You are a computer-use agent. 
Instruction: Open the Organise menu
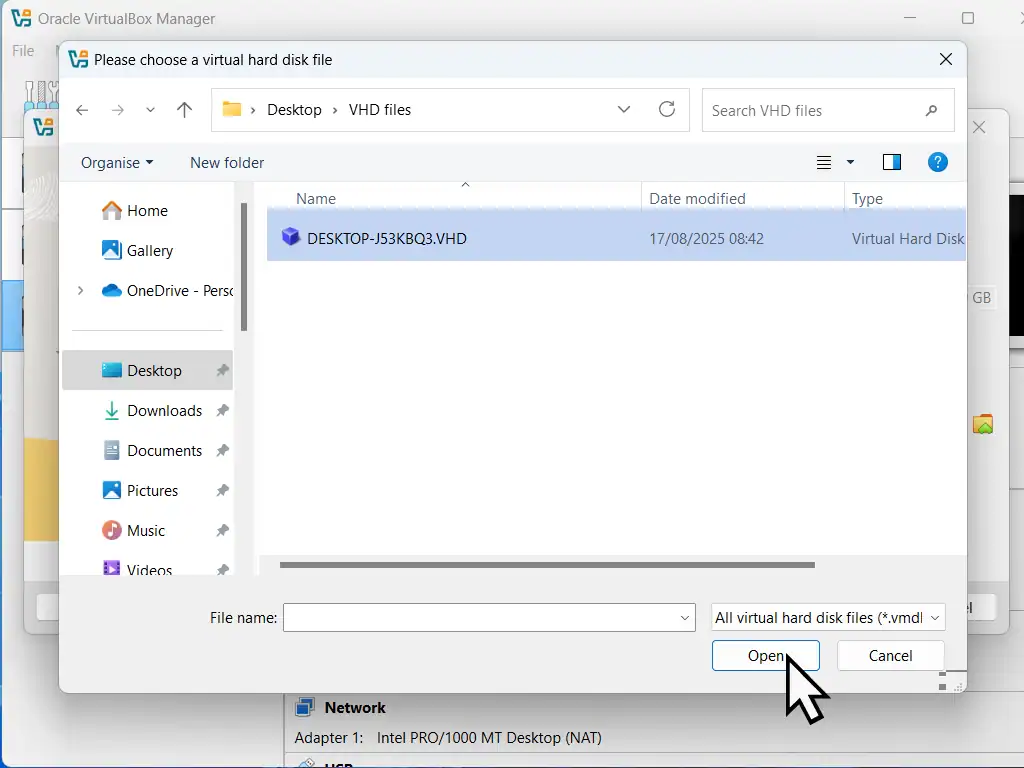[117, 162]
